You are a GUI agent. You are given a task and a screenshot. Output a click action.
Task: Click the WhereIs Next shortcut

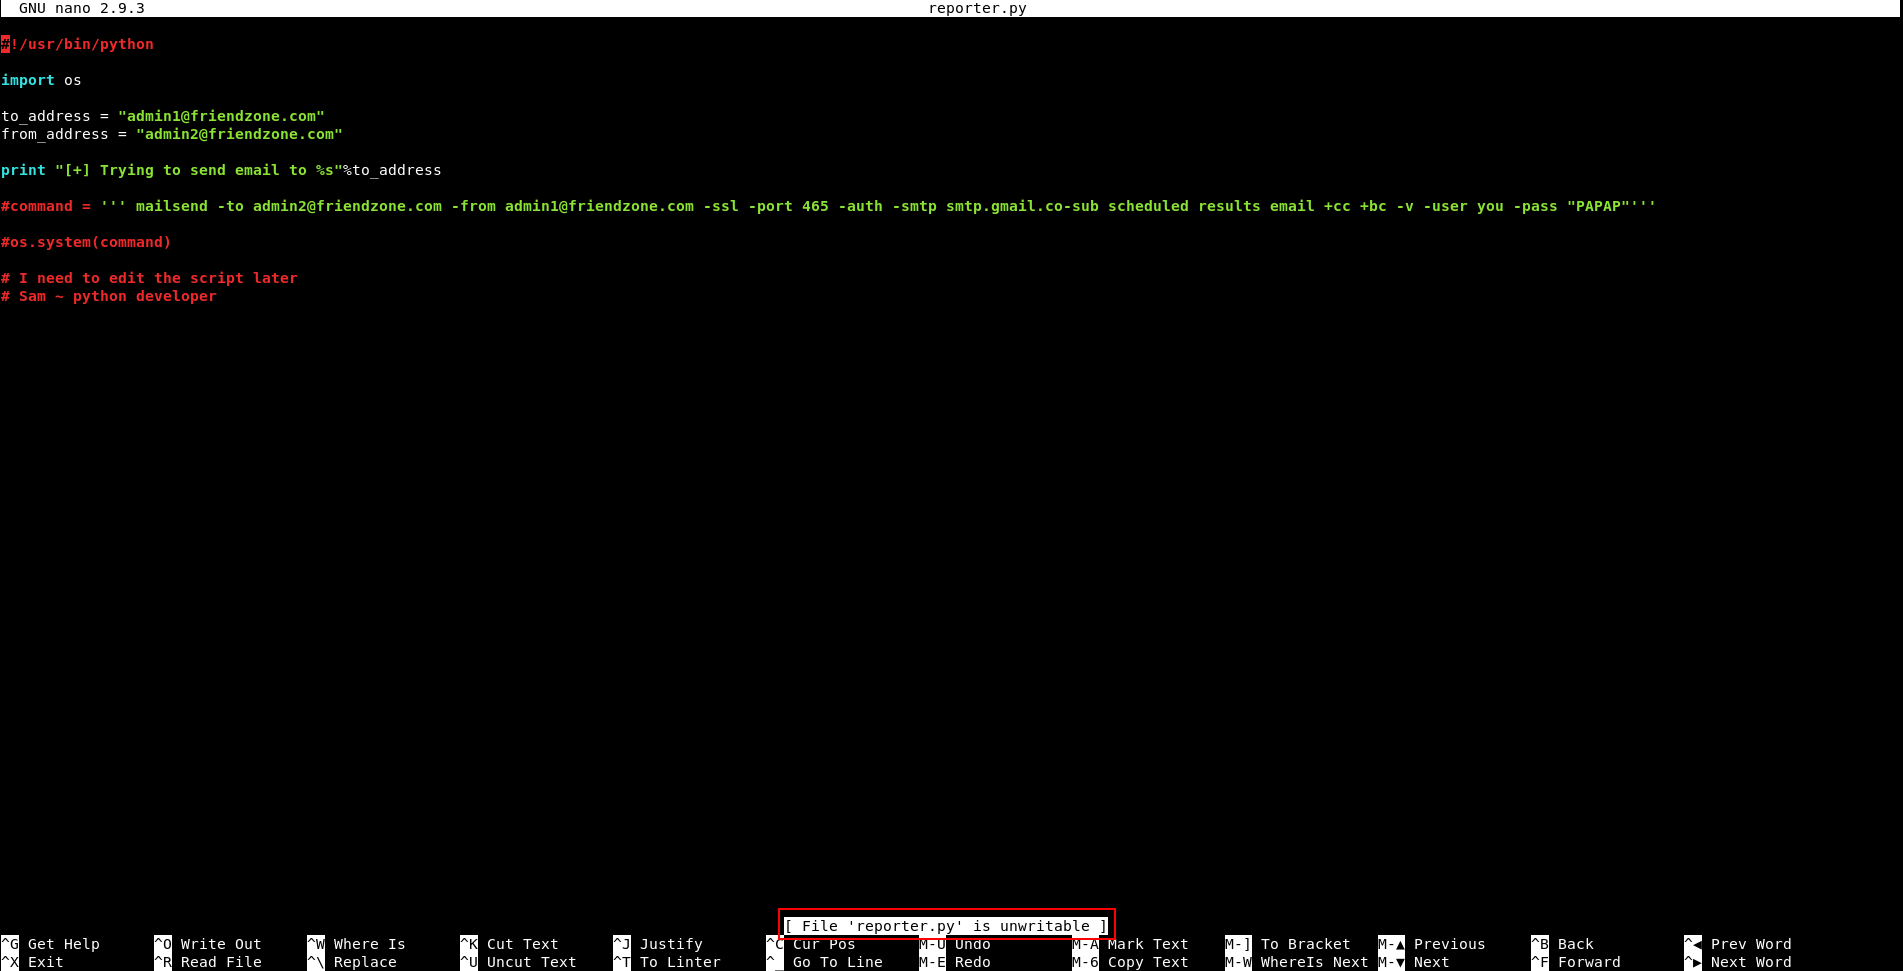[x=1313, y=962]
